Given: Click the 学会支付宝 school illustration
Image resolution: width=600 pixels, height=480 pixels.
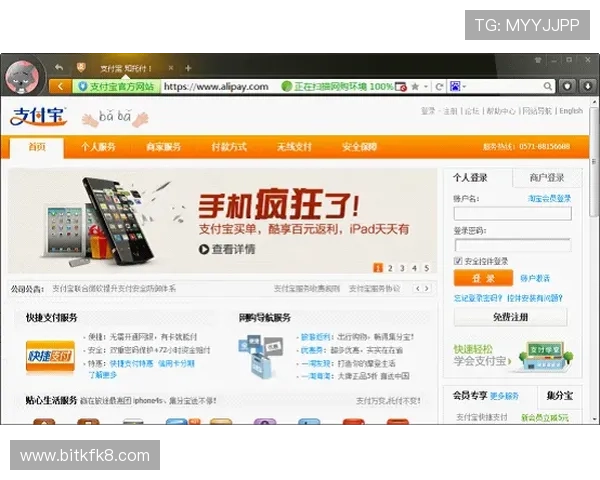Looking at the screenshot, I should click(546, 357).
